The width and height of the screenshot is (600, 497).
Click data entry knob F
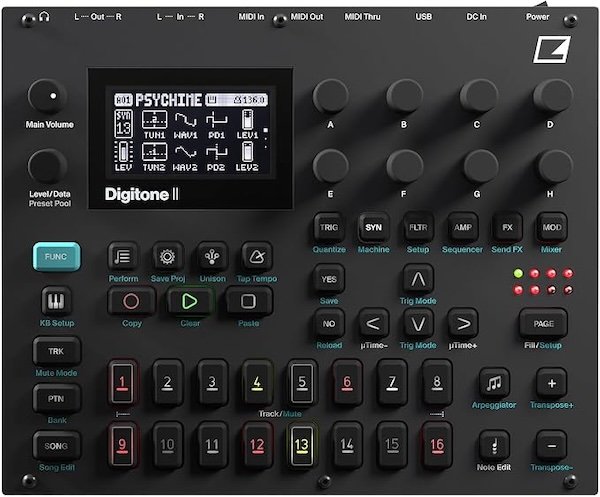404,166
